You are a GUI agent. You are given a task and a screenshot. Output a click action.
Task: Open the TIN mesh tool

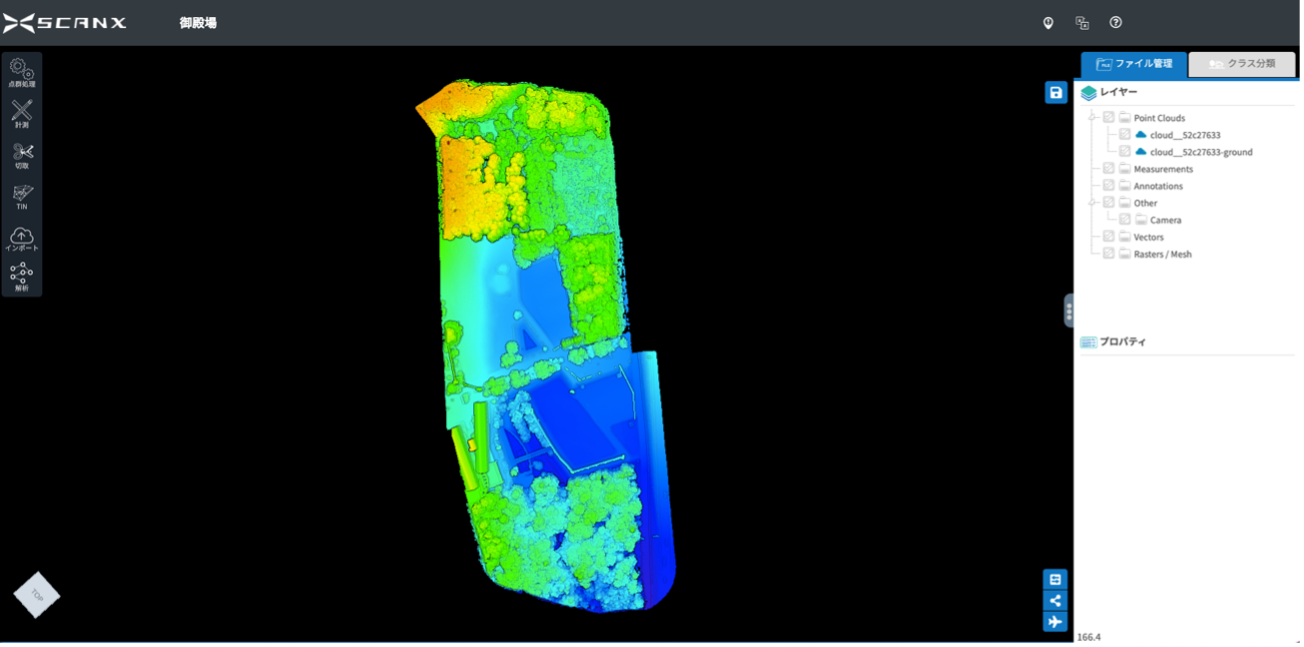[21, 195]
